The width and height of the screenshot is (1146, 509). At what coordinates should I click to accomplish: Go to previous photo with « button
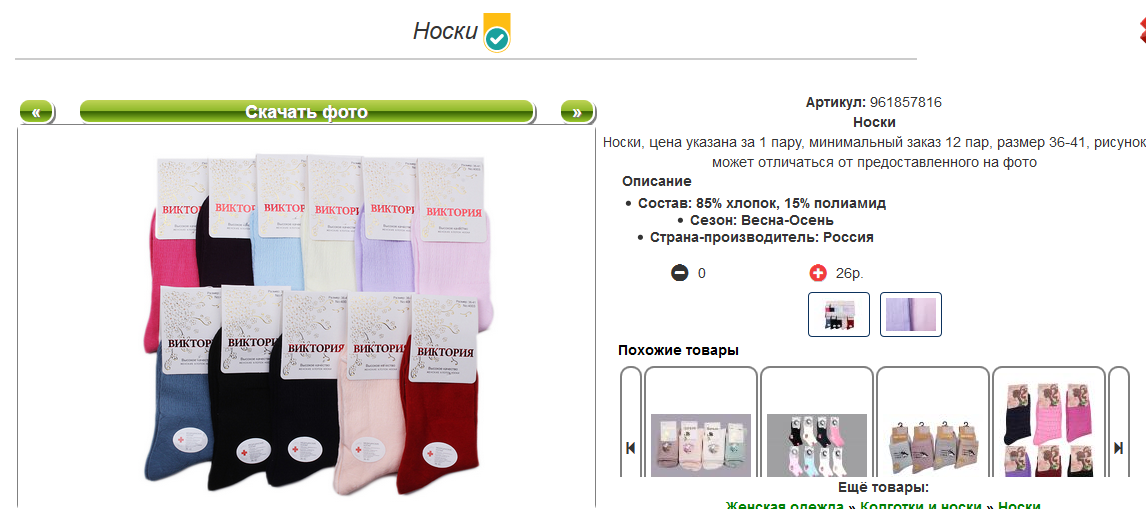(37, 112)
